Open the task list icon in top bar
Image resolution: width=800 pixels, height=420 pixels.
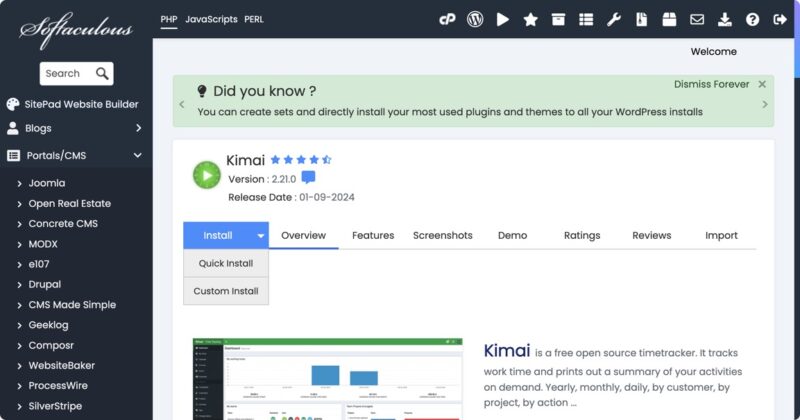tap(586, 19)
